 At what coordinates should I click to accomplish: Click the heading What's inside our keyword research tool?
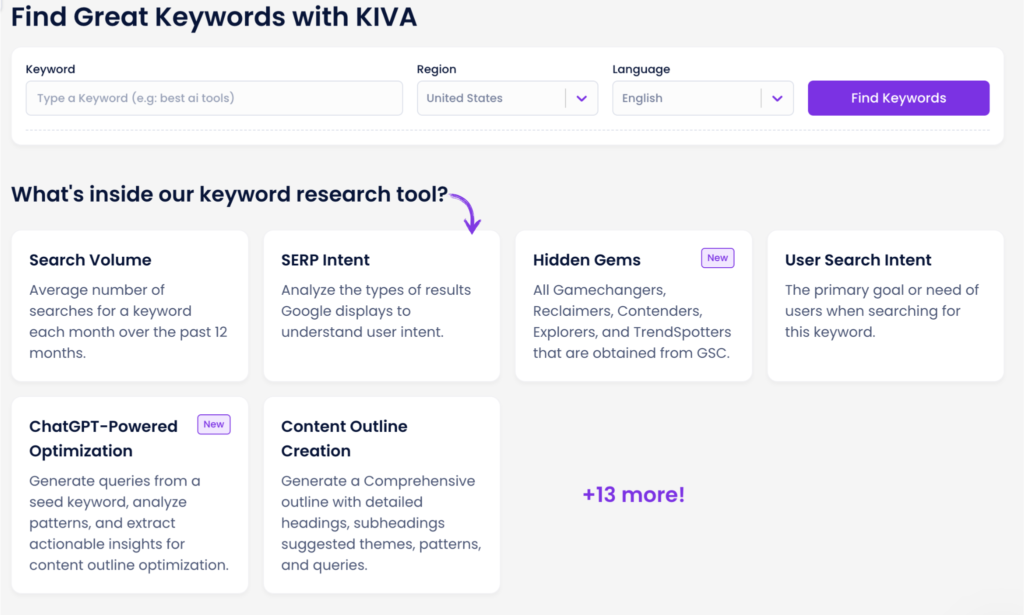[229, 194]
